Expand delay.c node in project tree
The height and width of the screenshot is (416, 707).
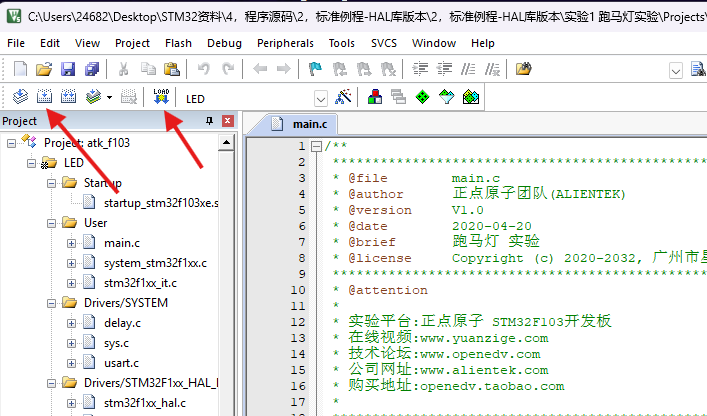(71, 323)
